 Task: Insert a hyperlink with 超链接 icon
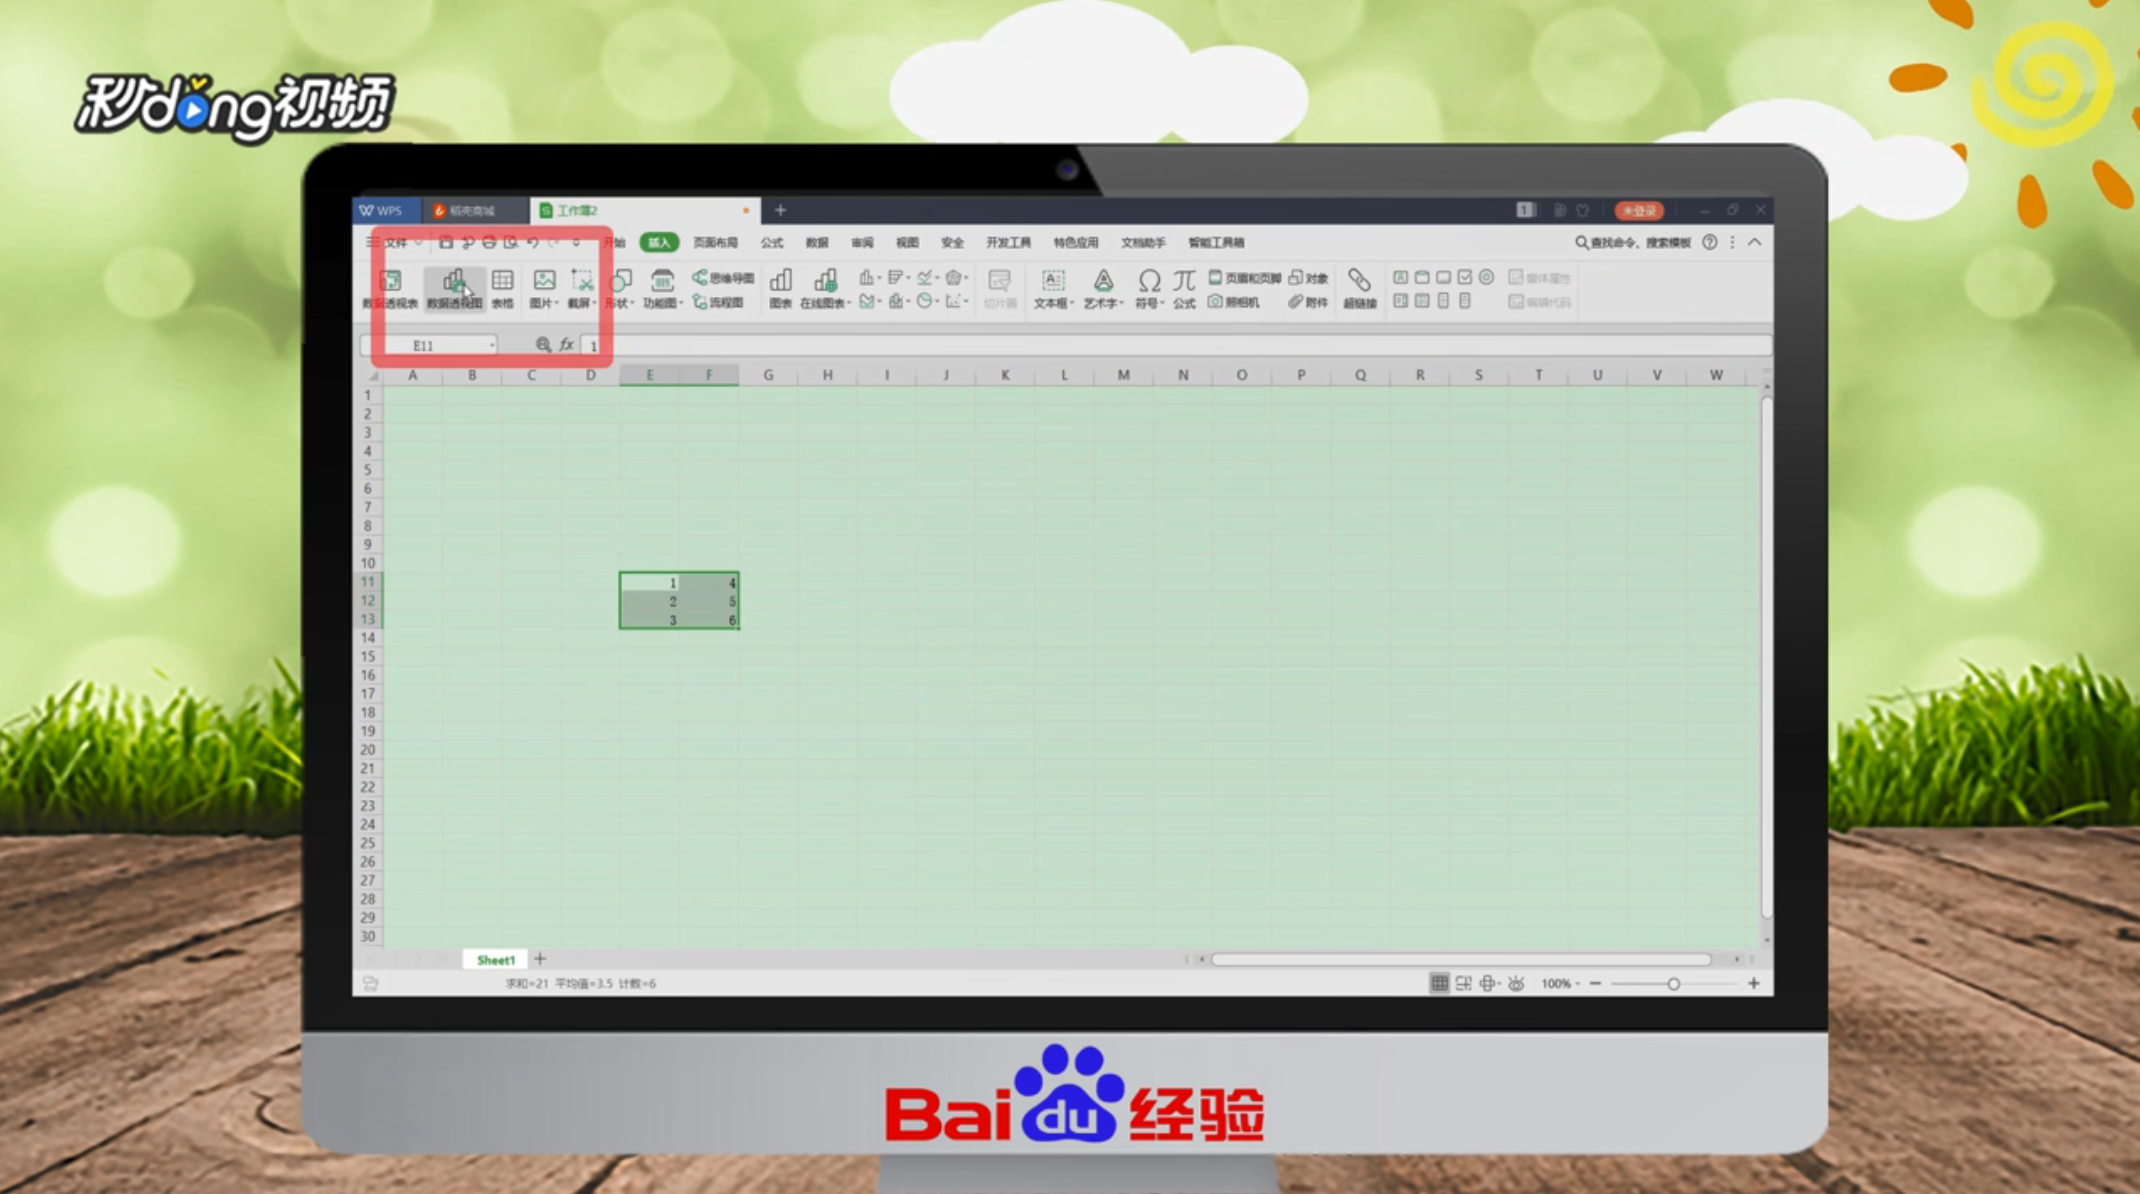tap(1359, 287)
